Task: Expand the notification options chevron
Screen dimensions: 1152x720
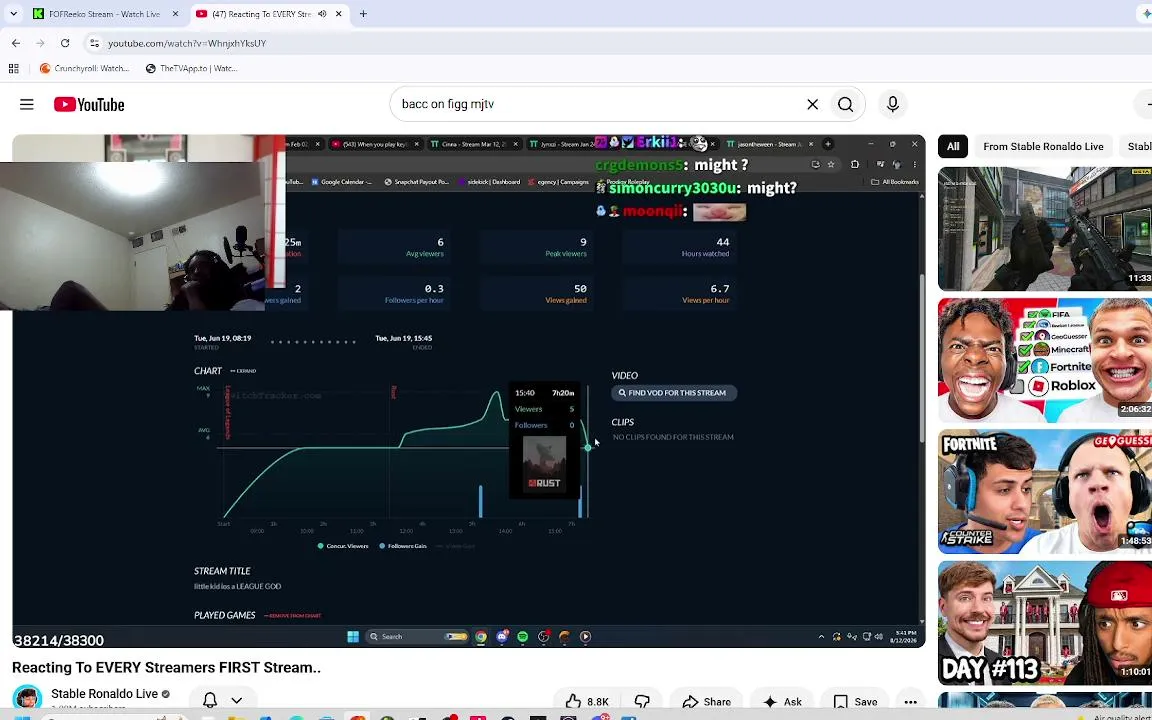Action: click(237, 700)
